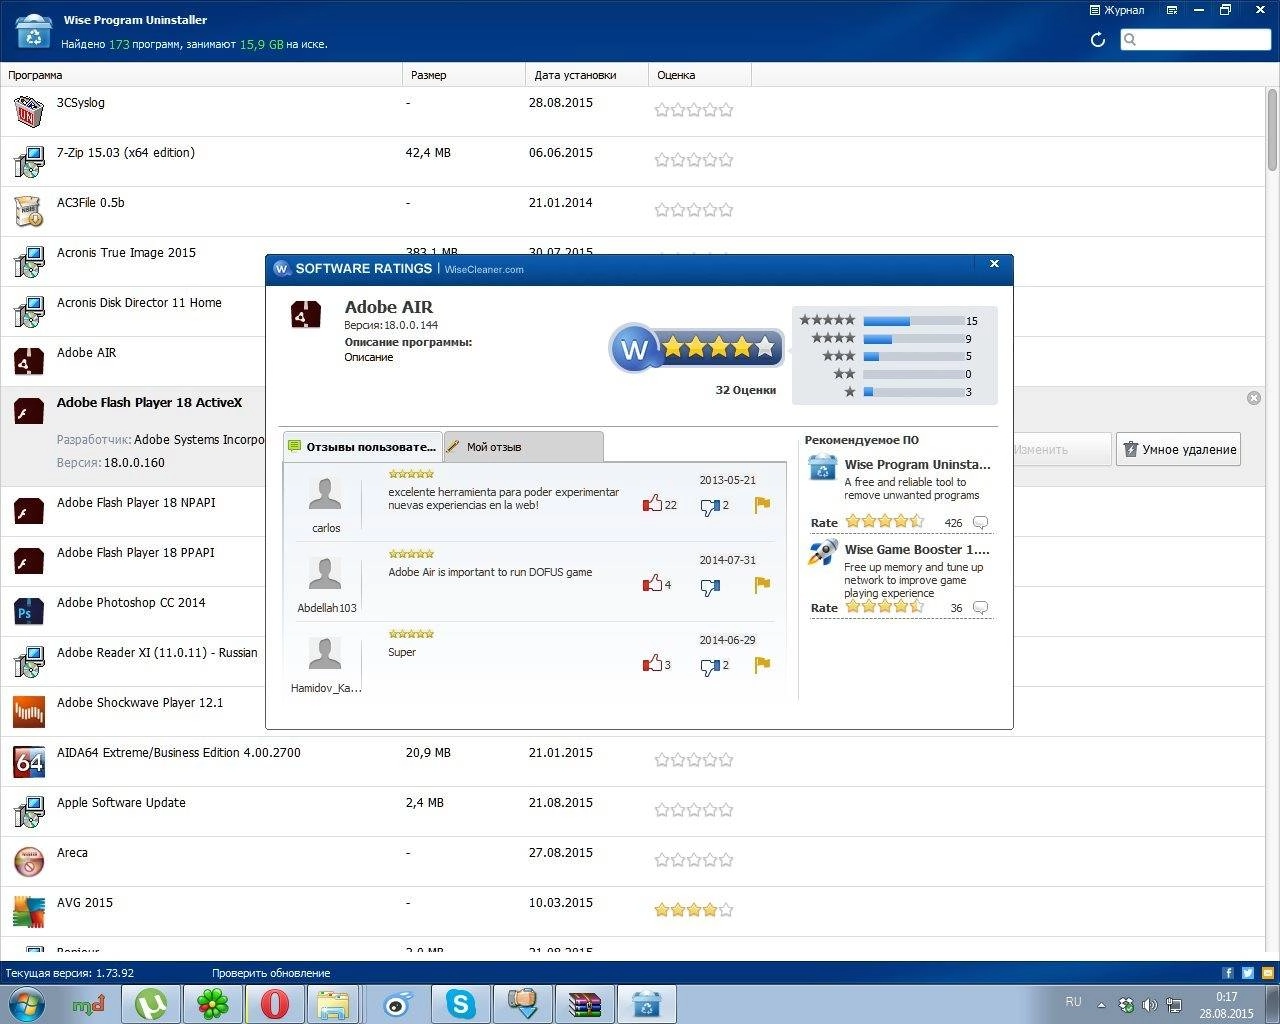Select the AC3File 0.5b entry
The width and height of the screenshot is (1280, 1024).
click(x=633, y=211)
